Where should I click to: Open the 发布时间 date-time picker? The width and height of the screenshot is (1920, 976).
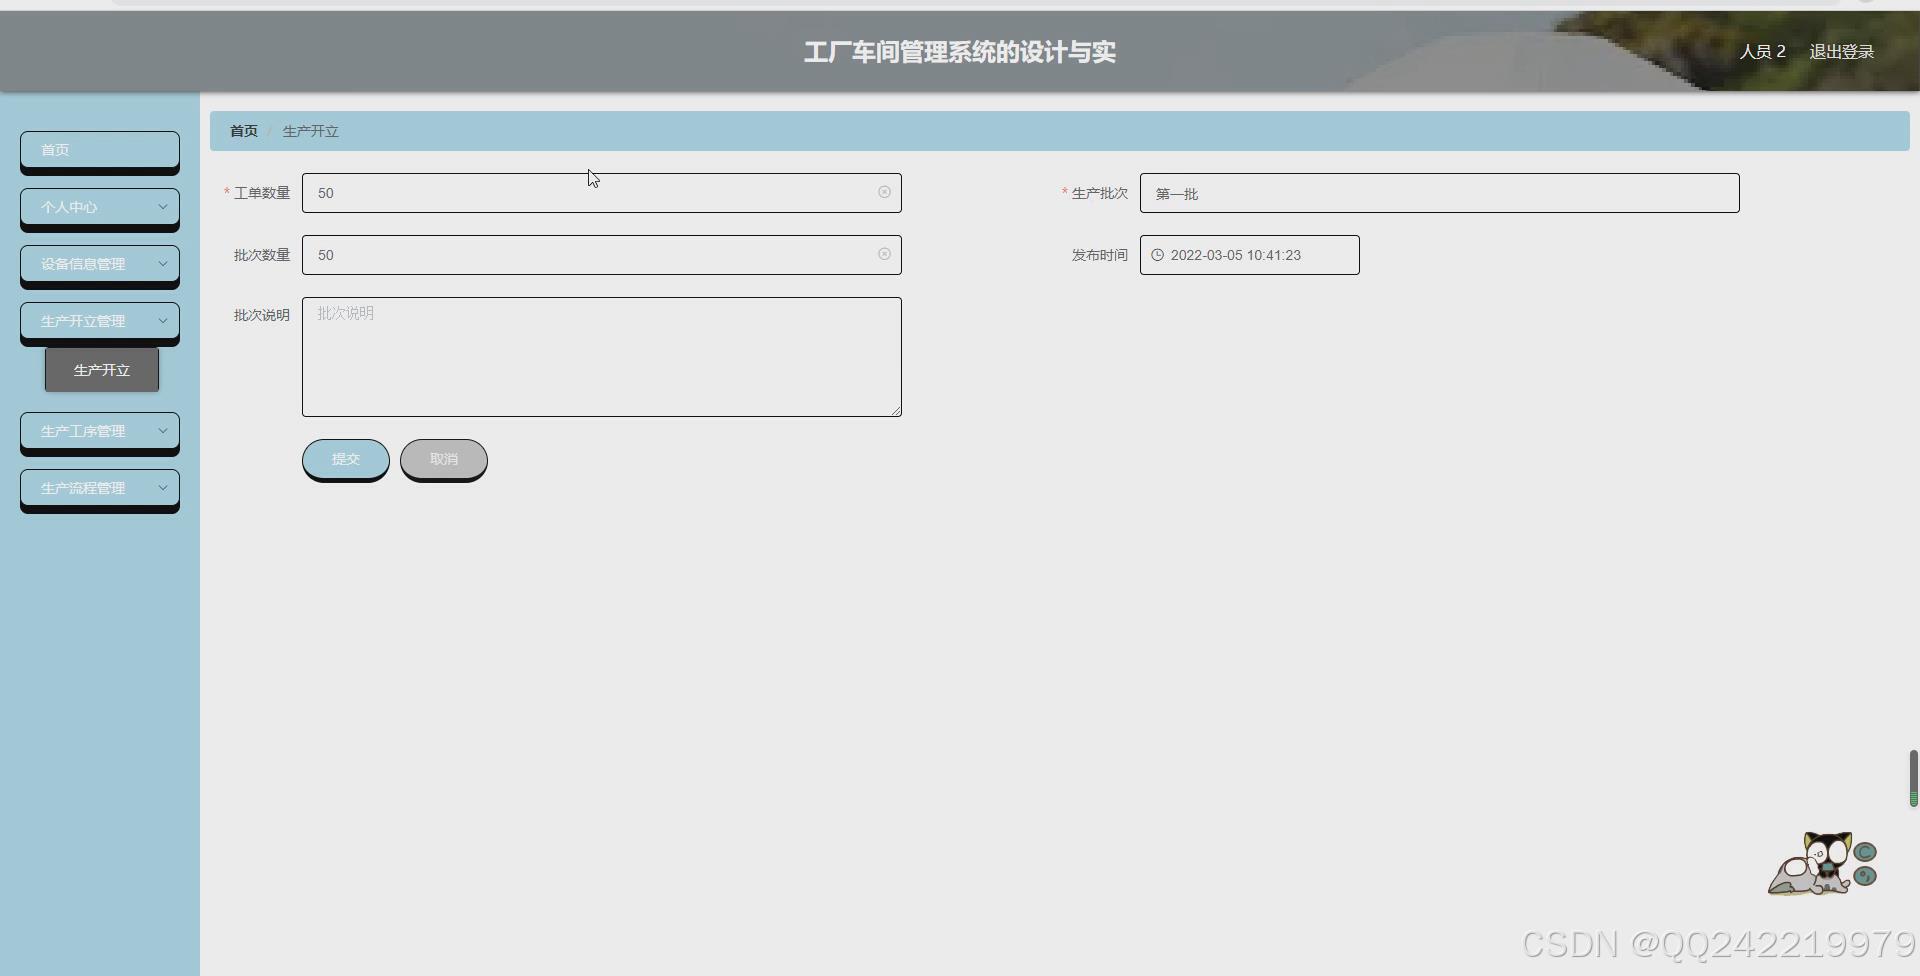1250,255
